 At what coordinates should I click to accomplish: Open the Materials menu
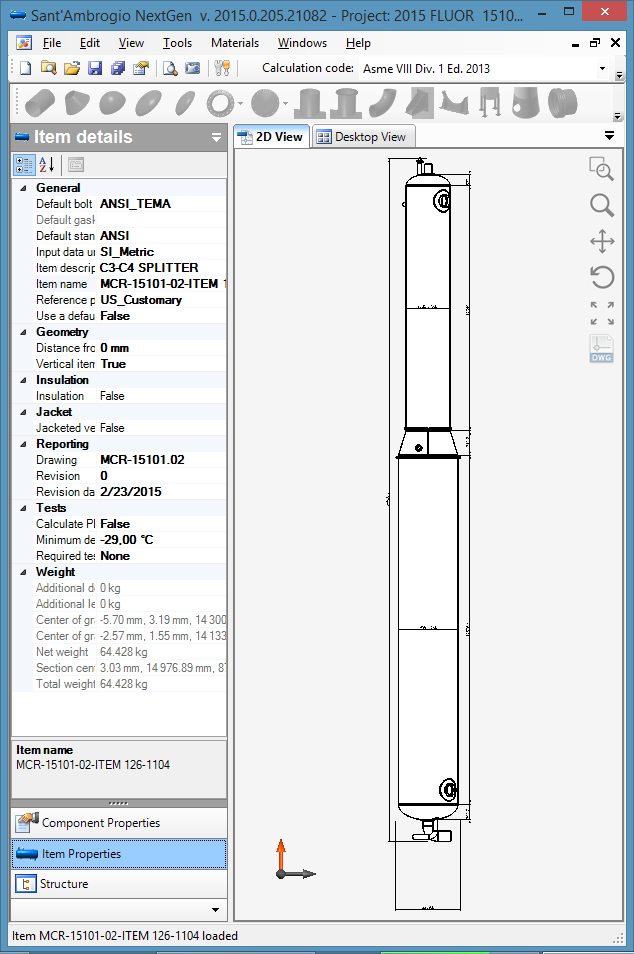tap(235, 43)
